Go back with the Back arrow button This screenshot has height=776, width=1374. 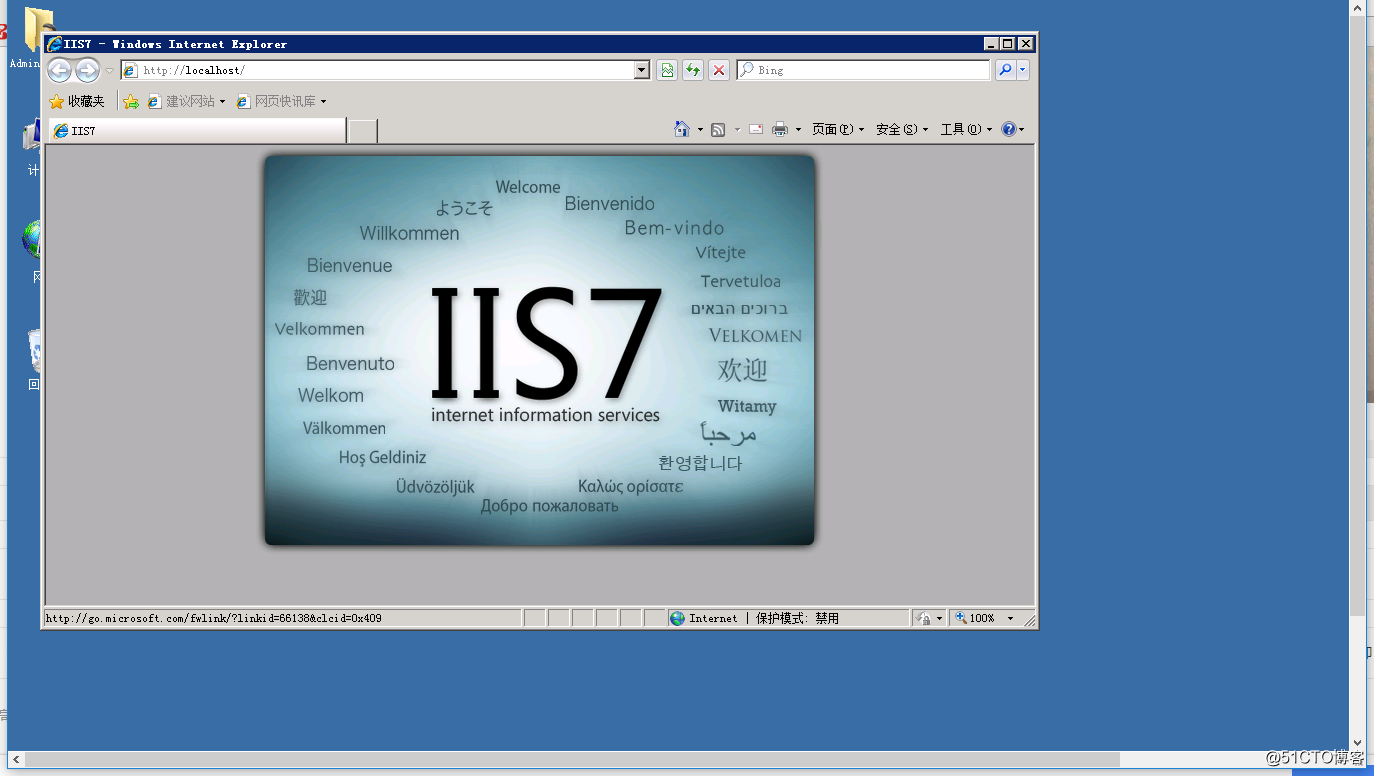click(59, 70)
